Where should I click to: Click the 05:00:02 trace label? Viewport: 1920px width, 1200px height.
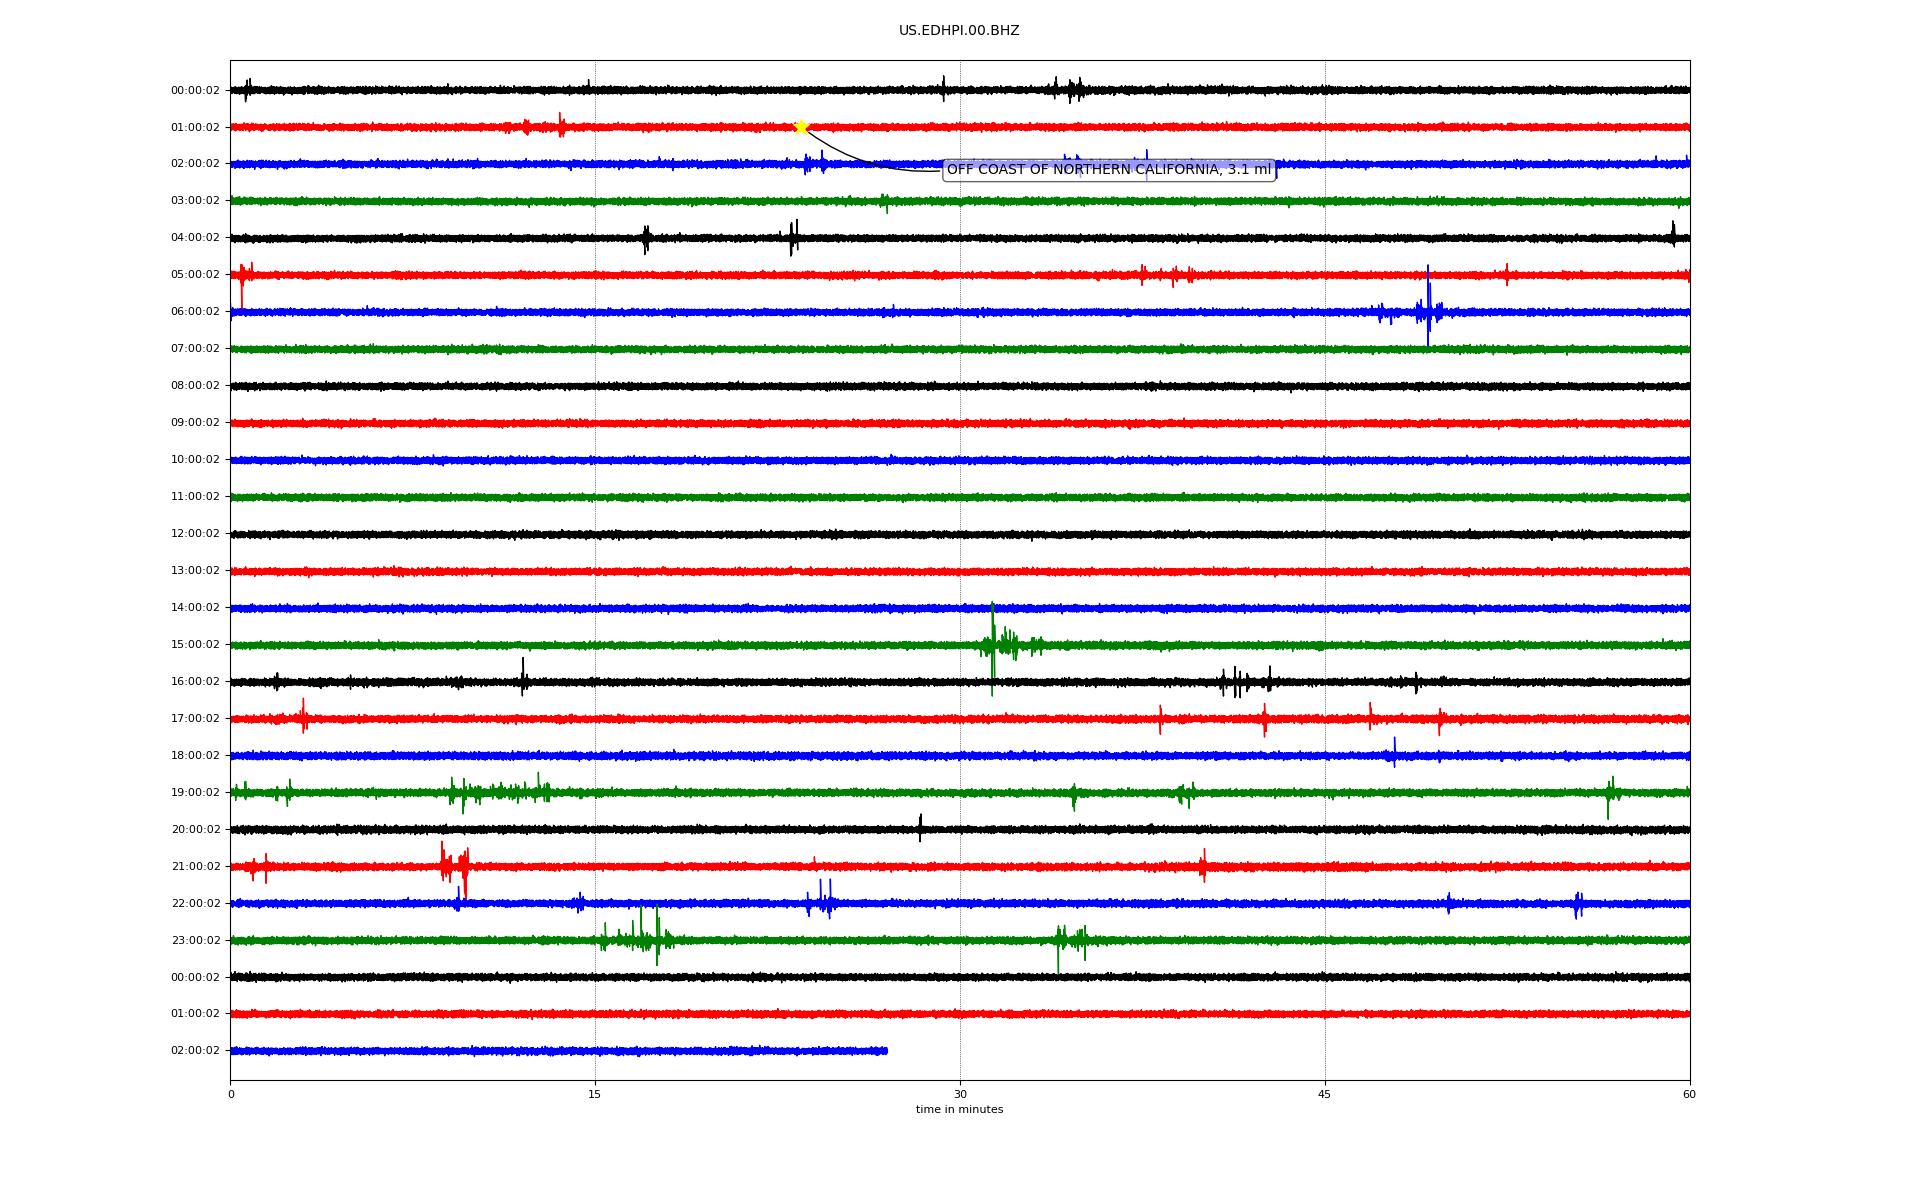[x=195, y=275]
